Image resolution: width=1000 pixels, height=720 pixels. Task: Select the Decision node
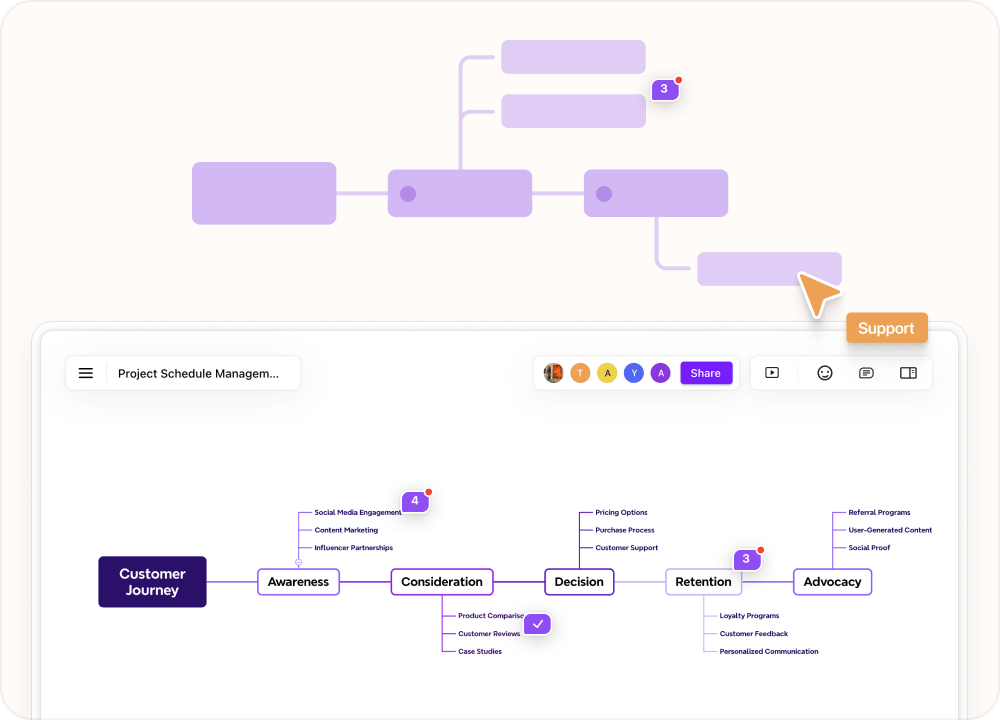tap(579, 582)
